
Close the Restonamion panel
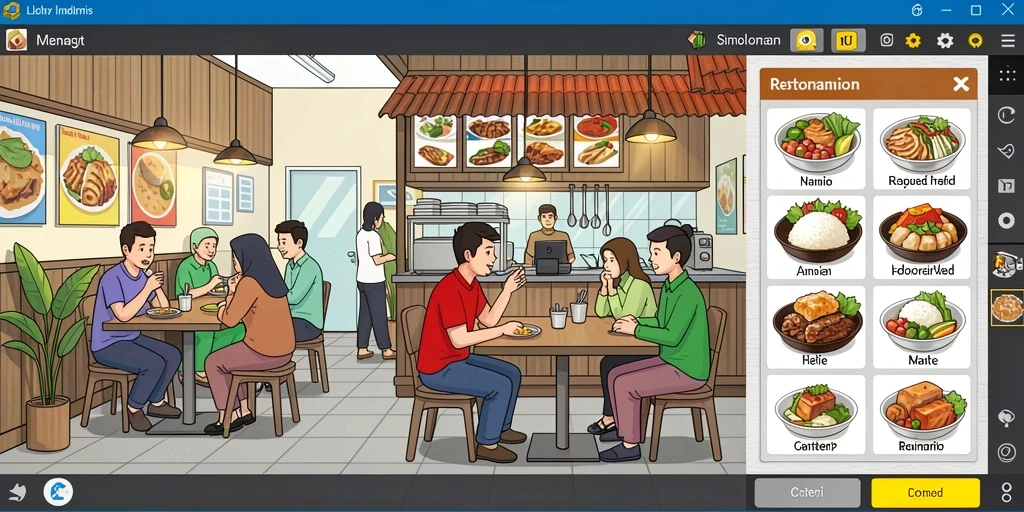point(961,84)
